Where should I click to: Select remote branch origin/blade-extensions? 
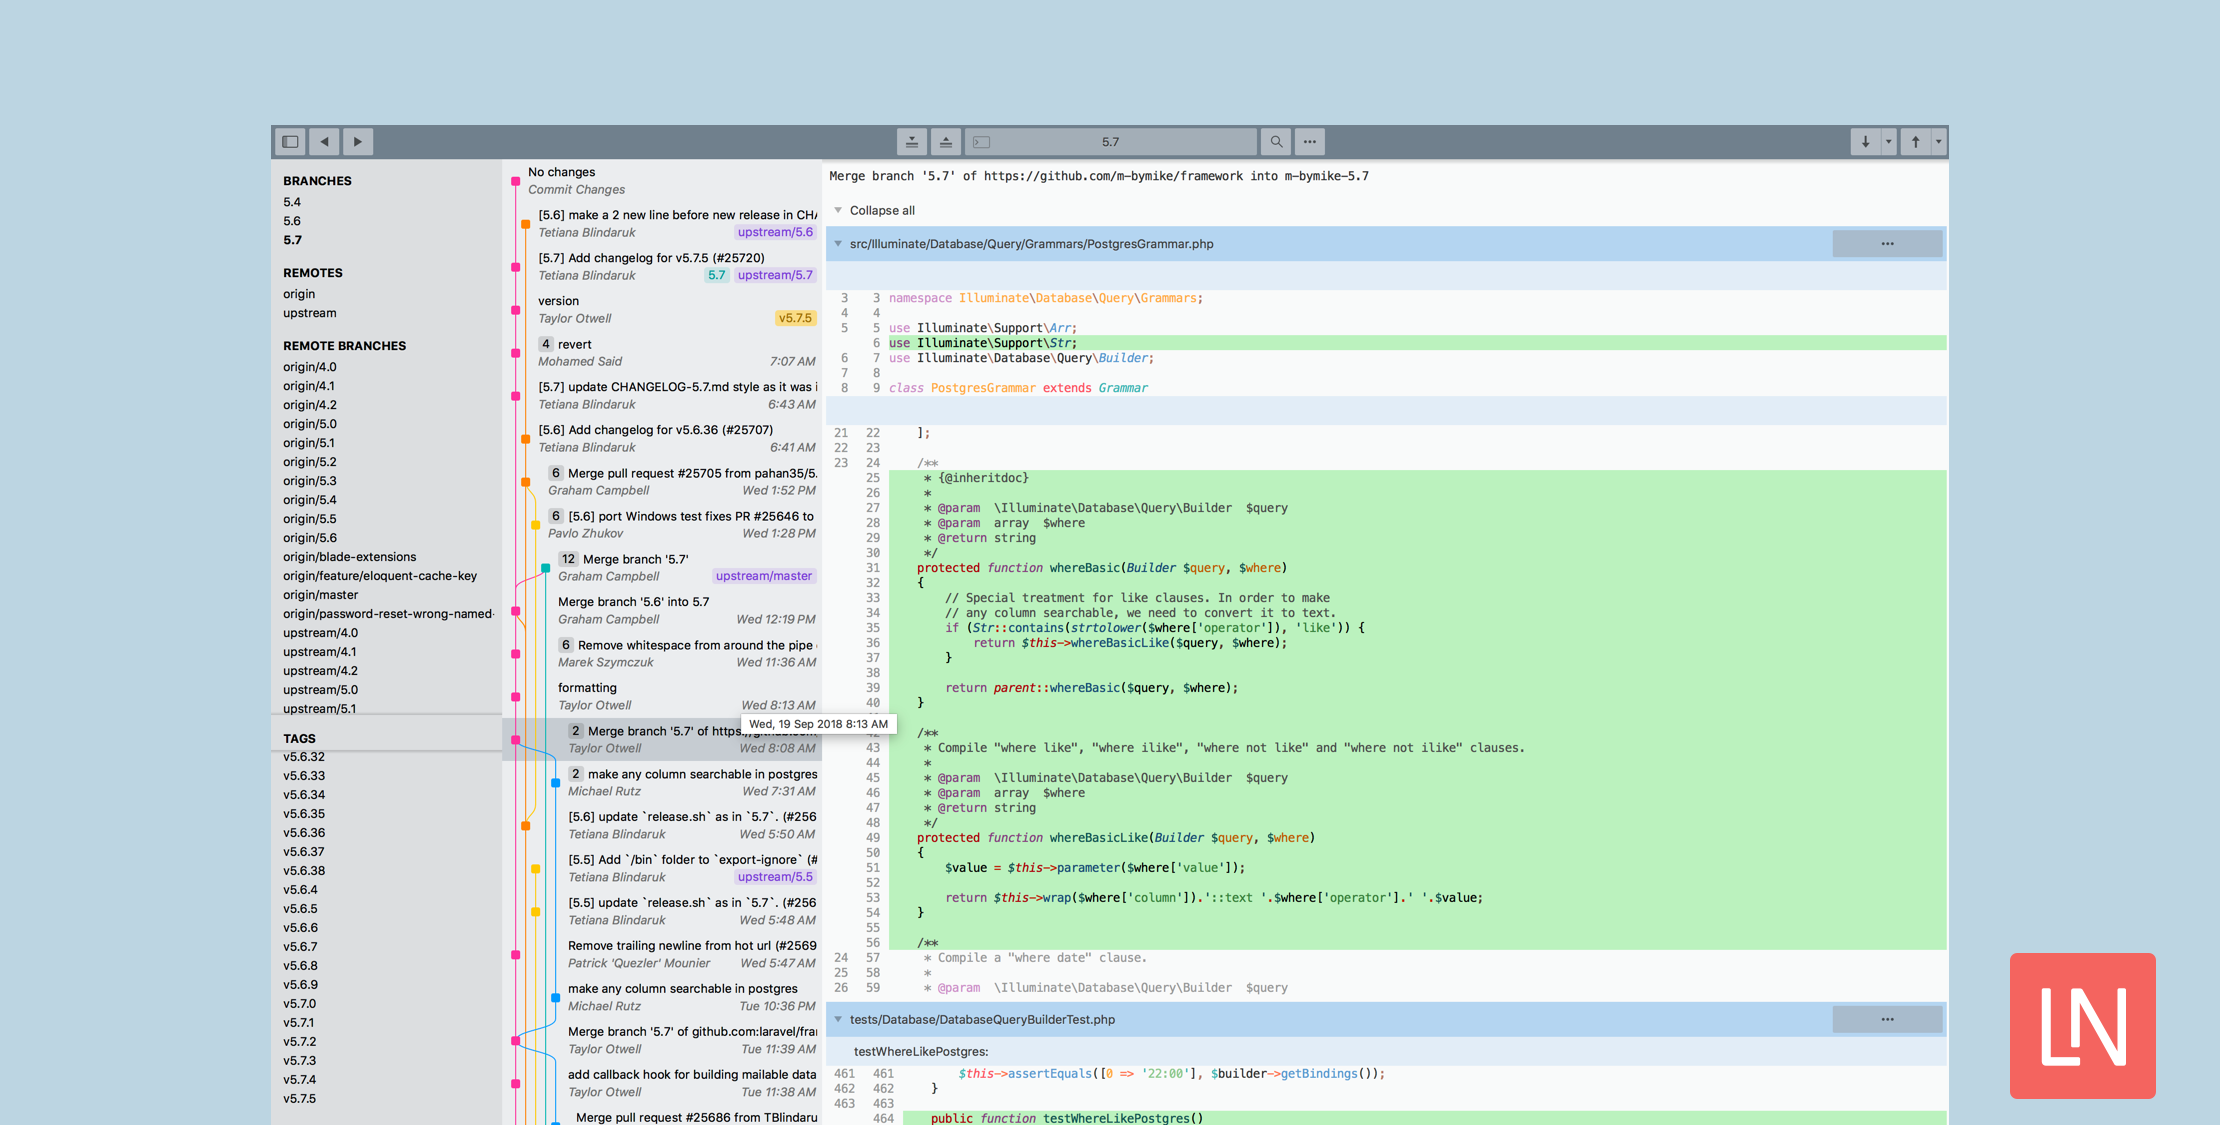point(350,557)
